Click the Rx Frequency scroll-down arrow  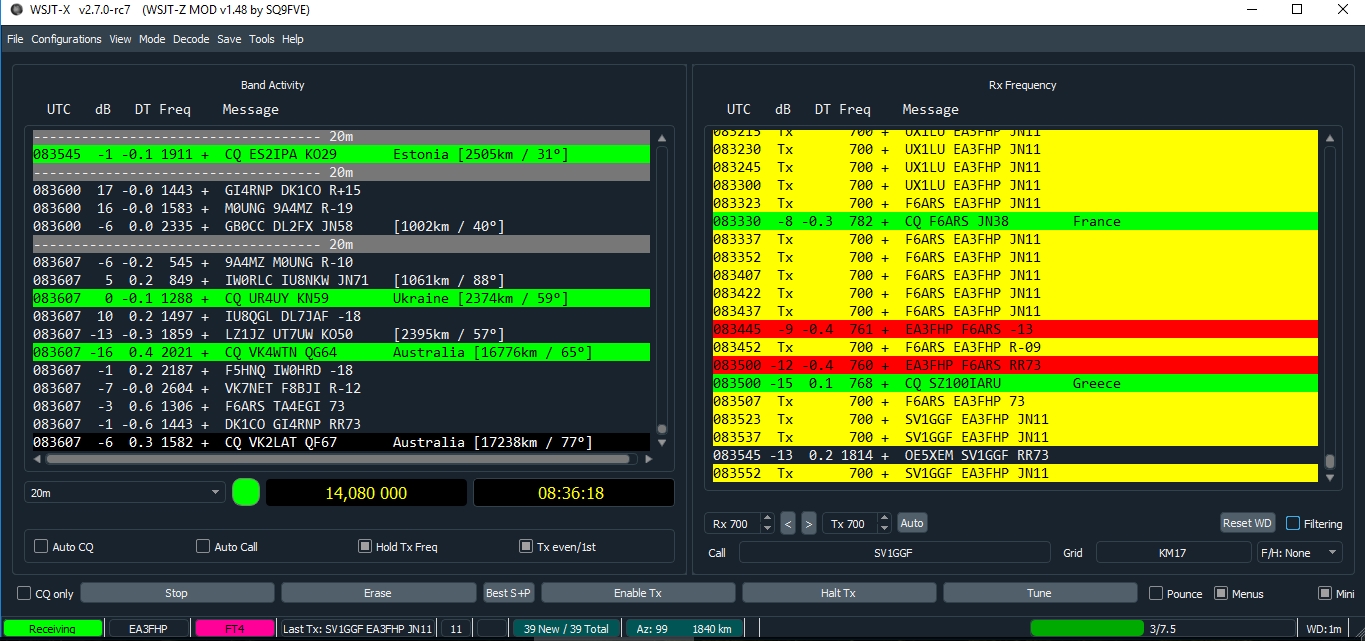(1329, 479)
